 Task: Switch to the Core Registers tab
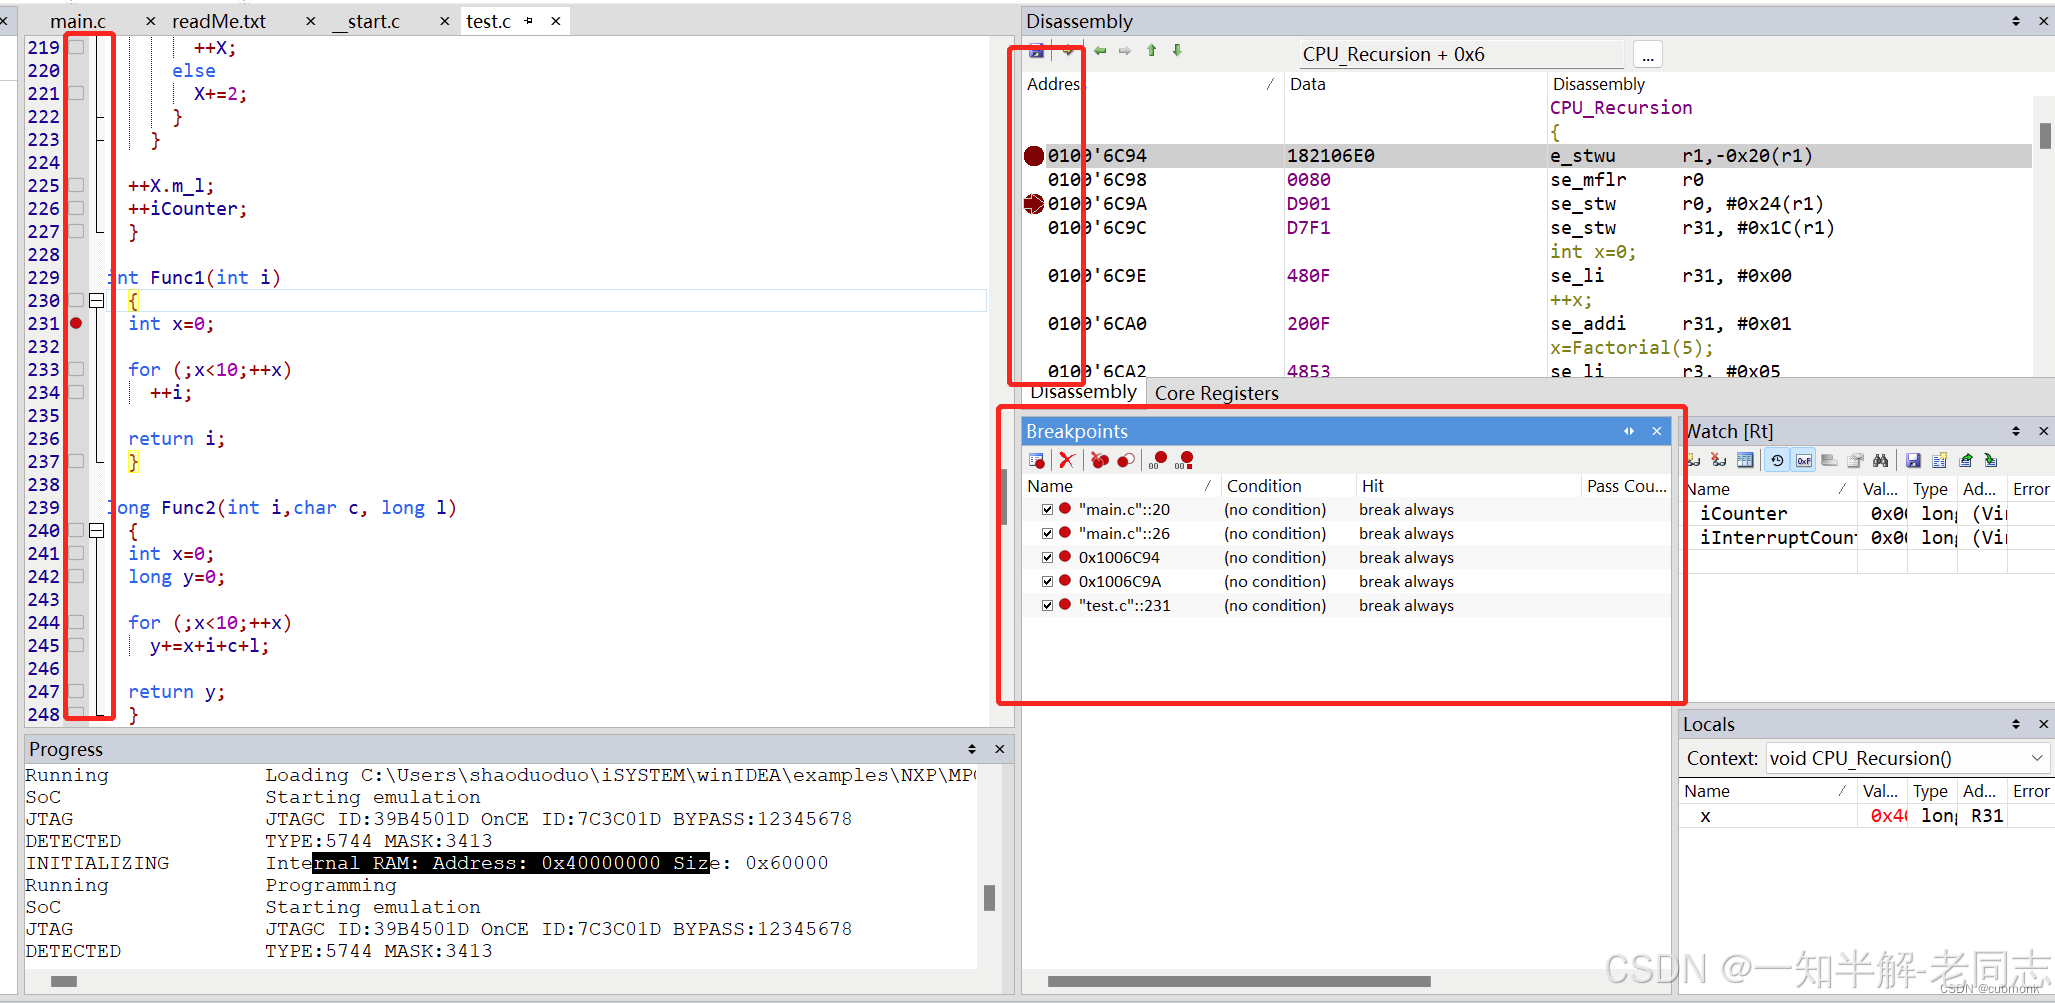(x=1216, y=392)
